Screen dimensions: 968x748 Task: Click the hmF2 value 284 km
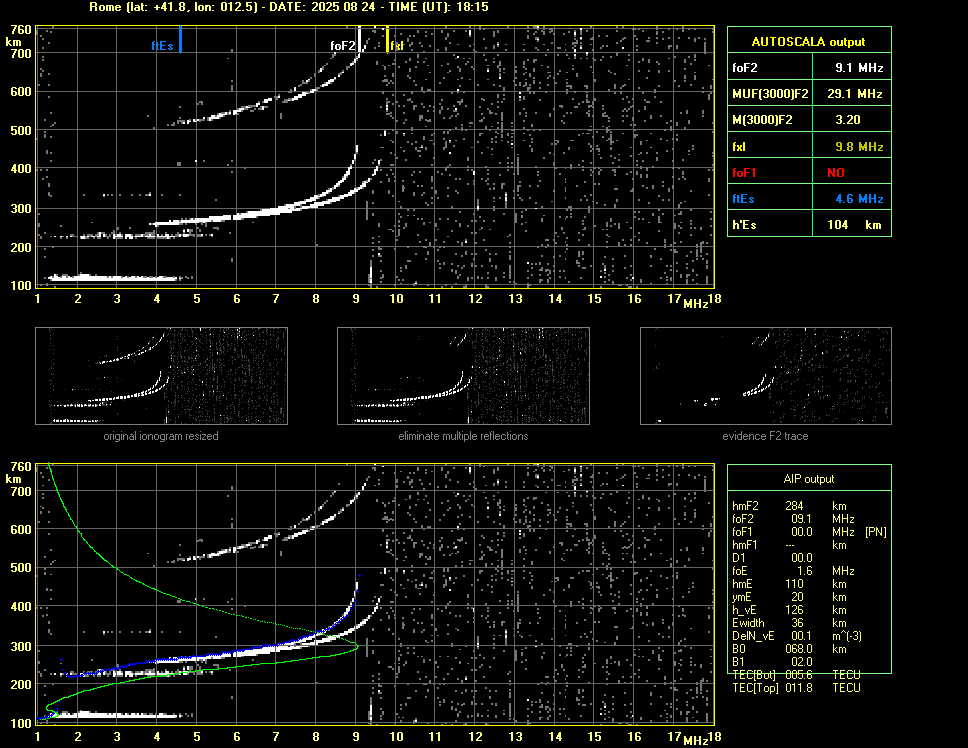816,506
